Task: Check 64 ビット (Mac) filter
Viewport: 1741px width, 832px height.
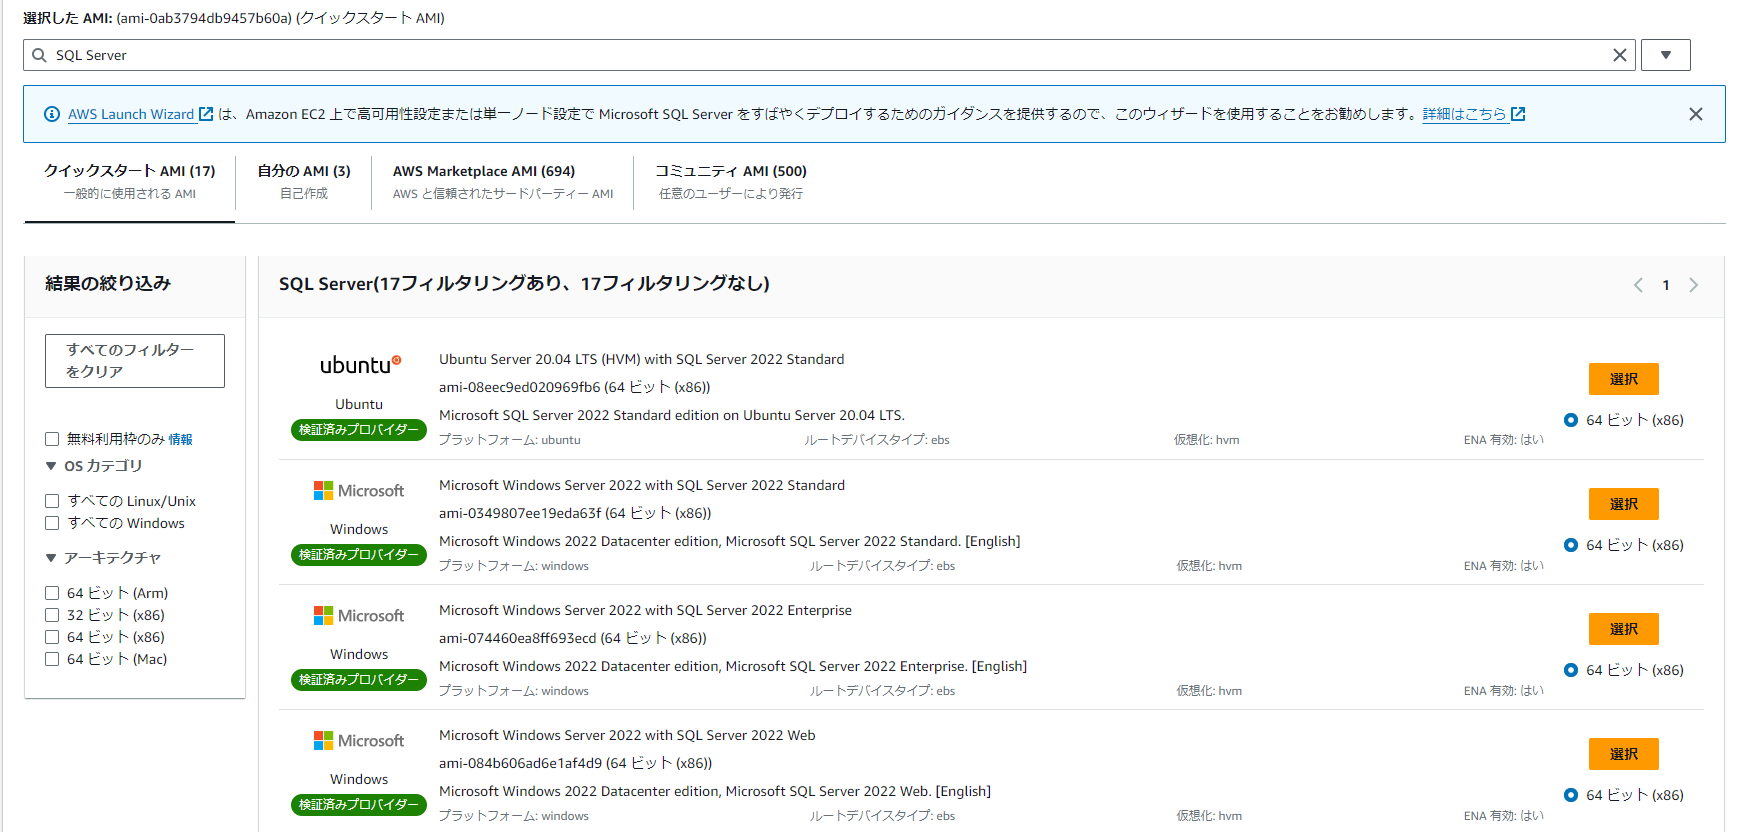Action: point(52,659)
